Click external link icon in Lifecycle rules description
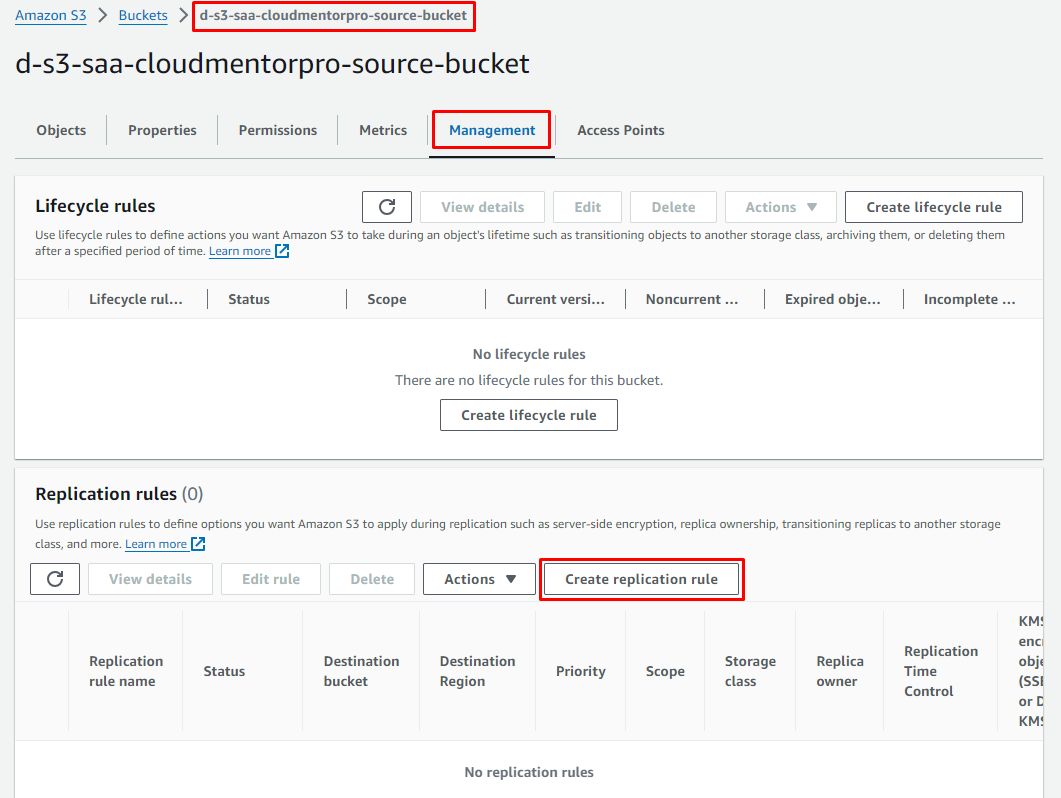The height and width of the screenshot is (798, 1061). [282, 251]
